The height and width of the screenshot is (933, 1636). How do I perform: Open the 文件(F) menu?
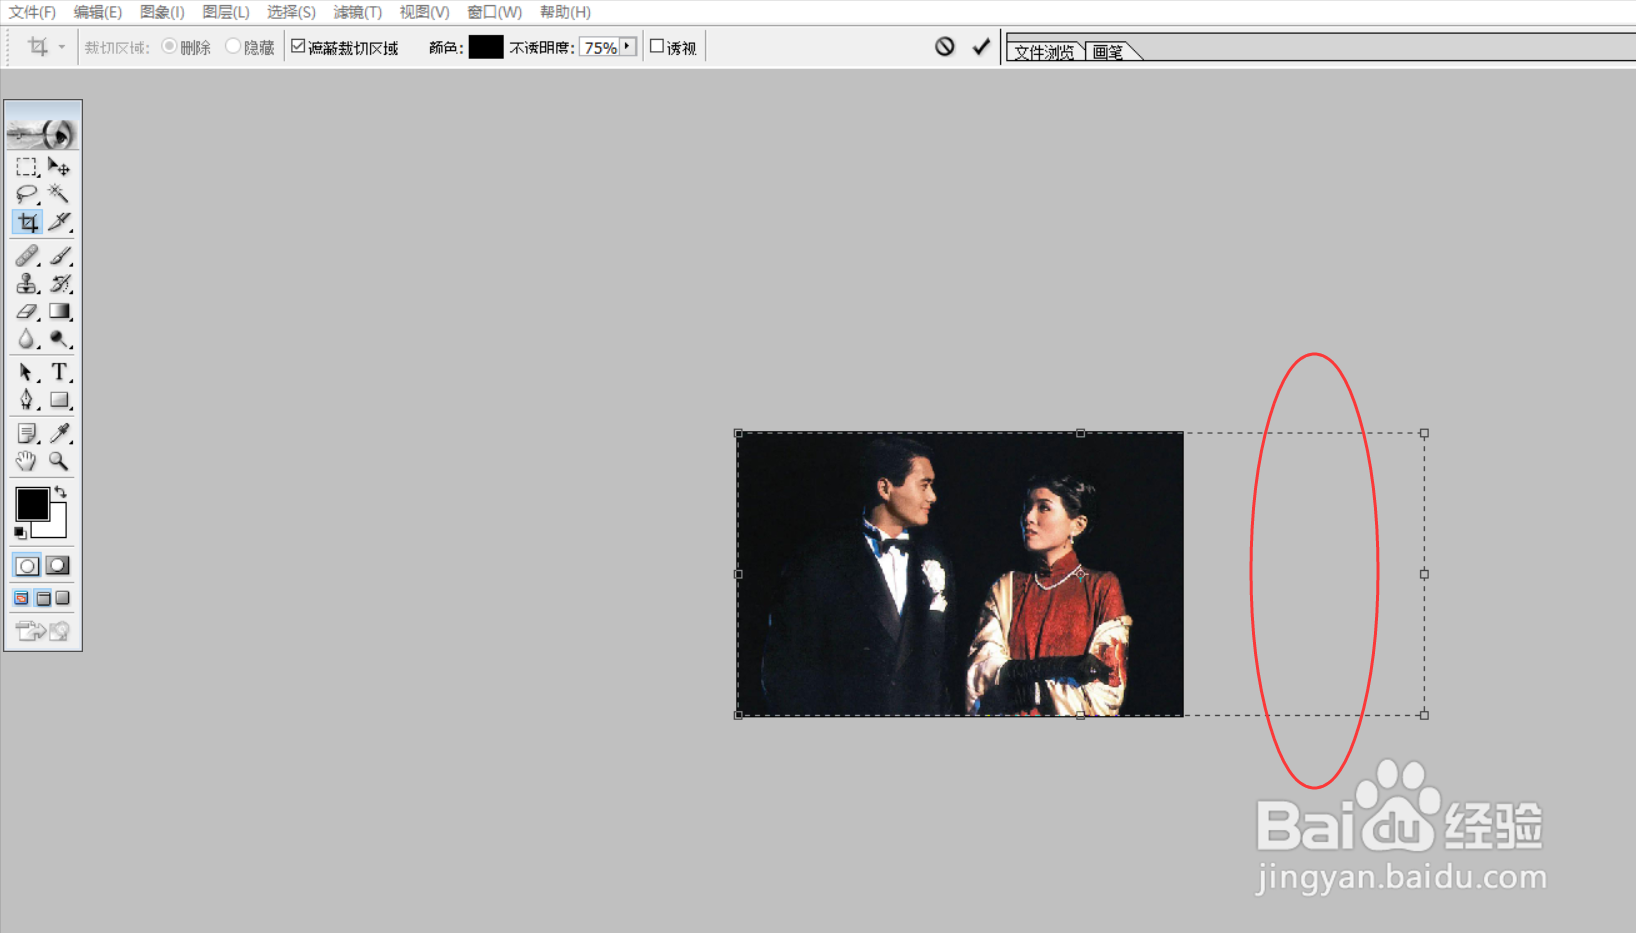point(32,12)
